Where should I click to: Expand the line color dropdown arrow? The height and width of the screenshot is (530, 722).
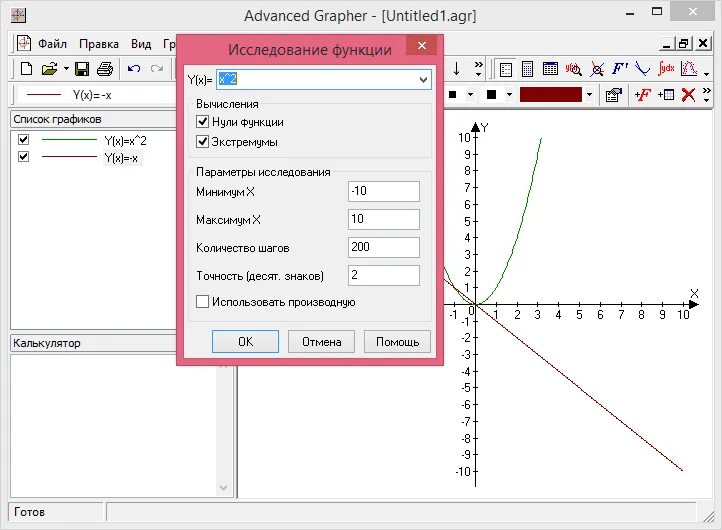pyautogui.click(x=589, y=95)
